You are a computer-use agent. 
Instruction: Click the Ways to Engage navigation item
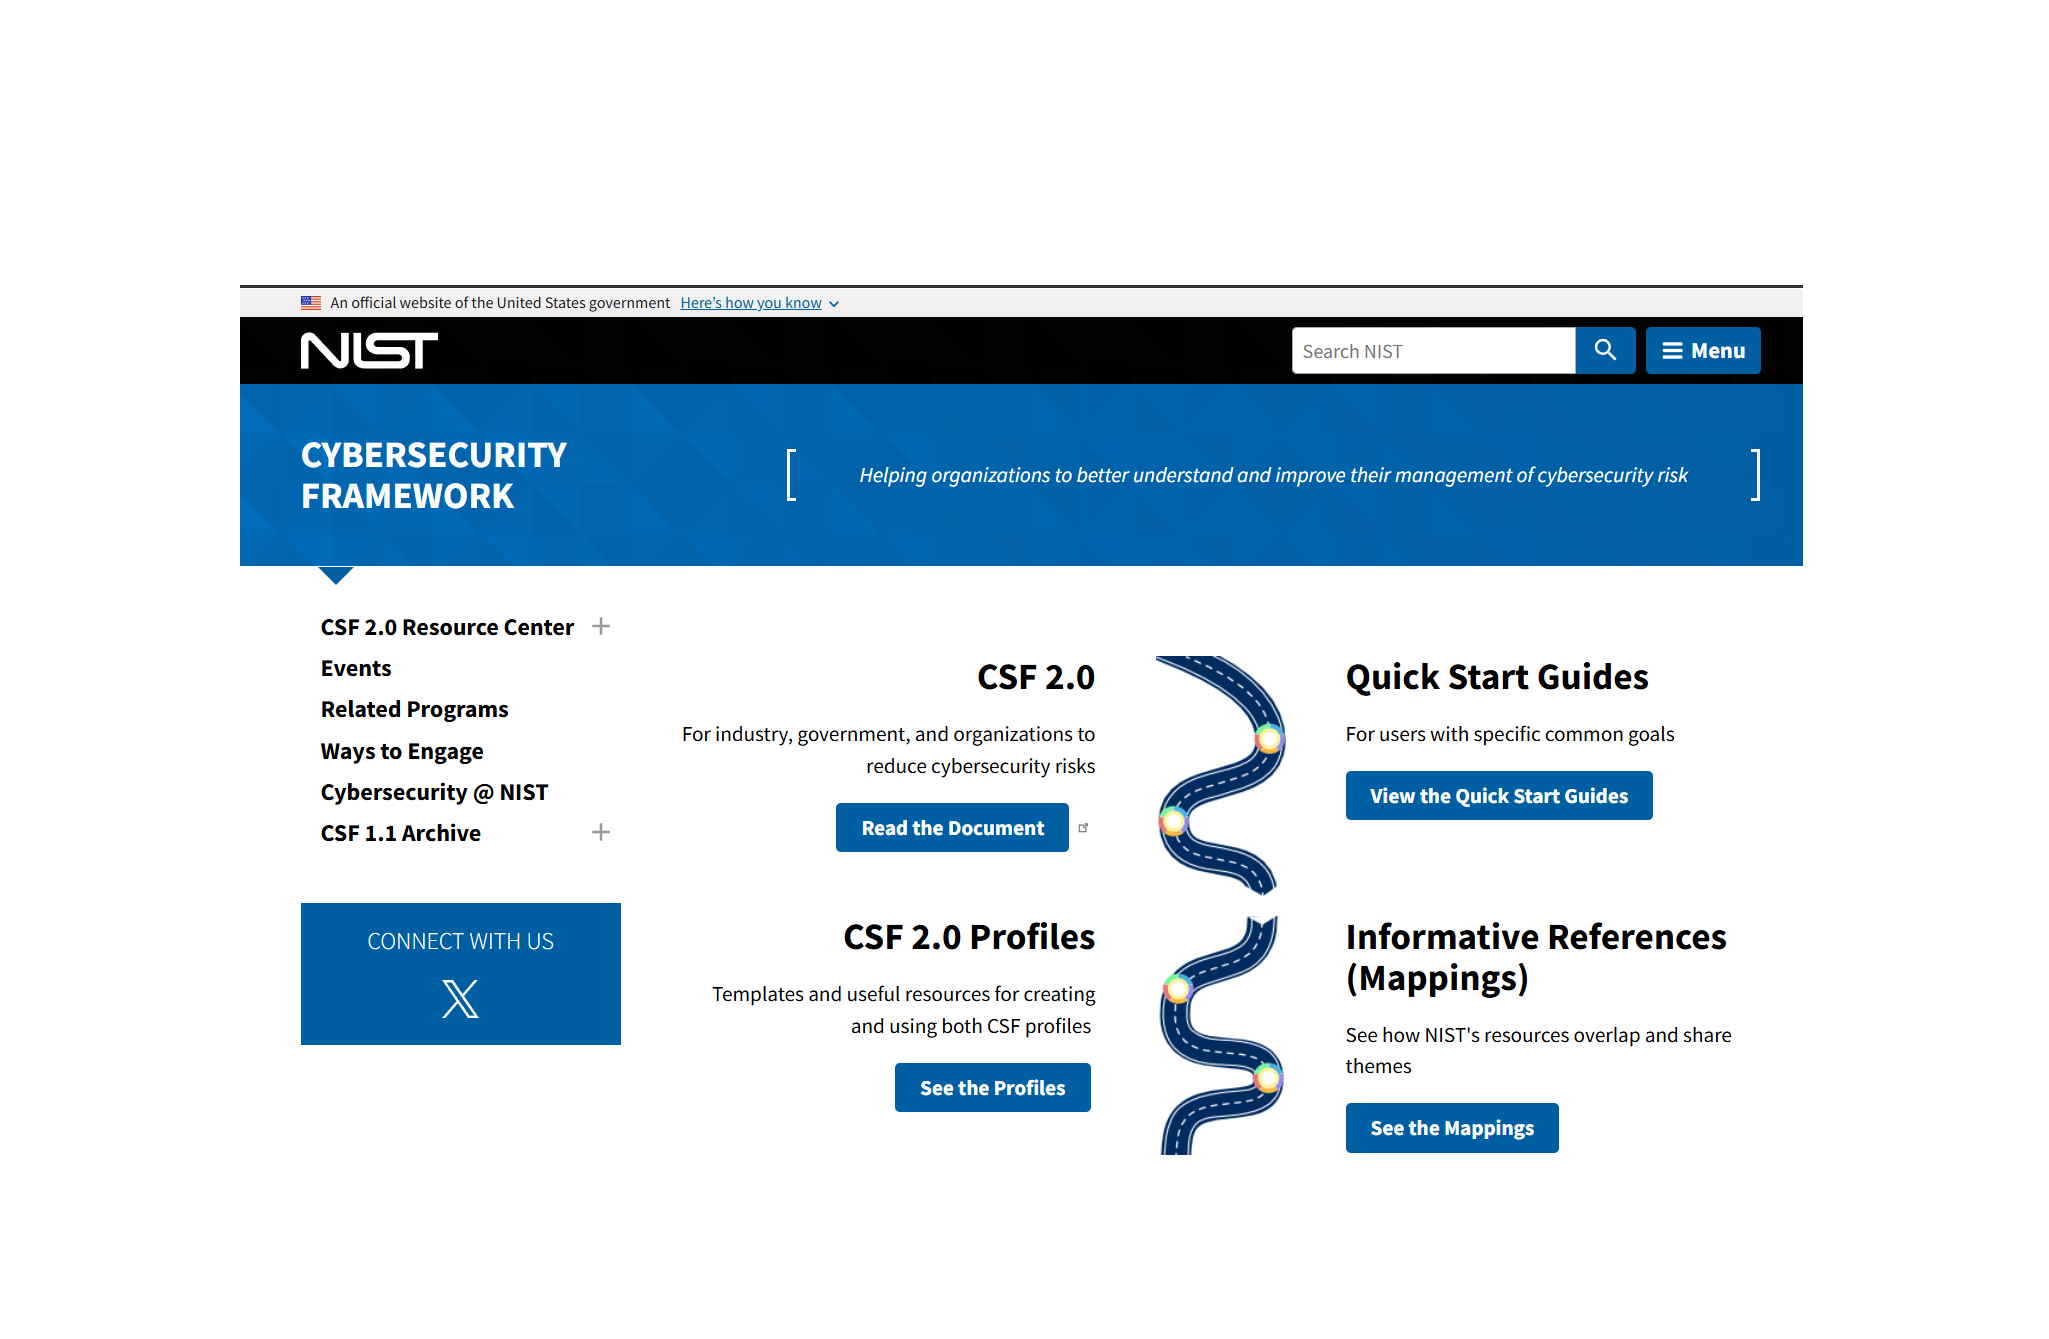pos(402,749)
